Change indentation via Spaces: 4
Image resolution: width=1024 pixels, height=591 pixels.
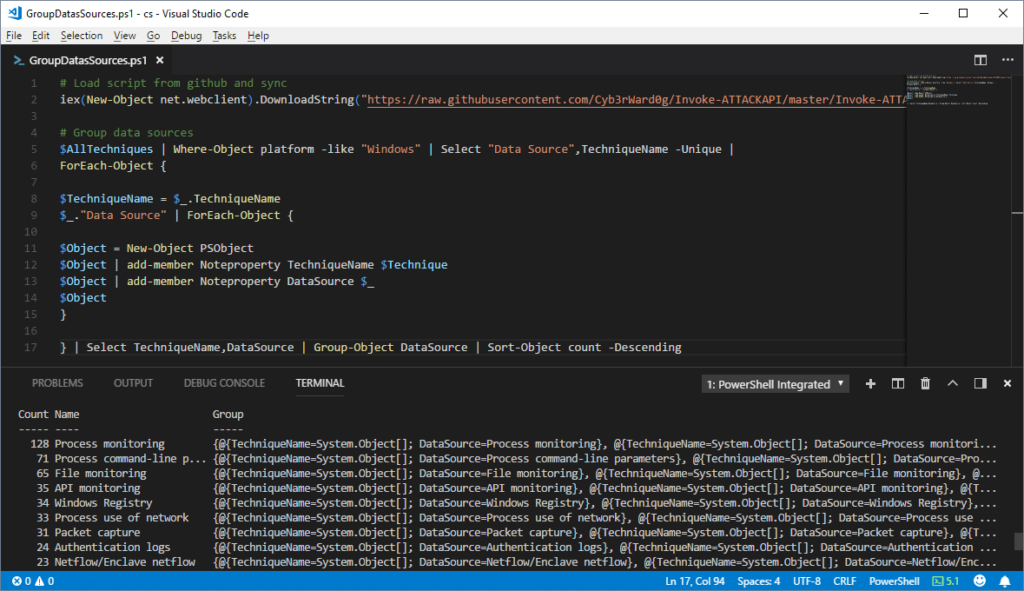759,581
